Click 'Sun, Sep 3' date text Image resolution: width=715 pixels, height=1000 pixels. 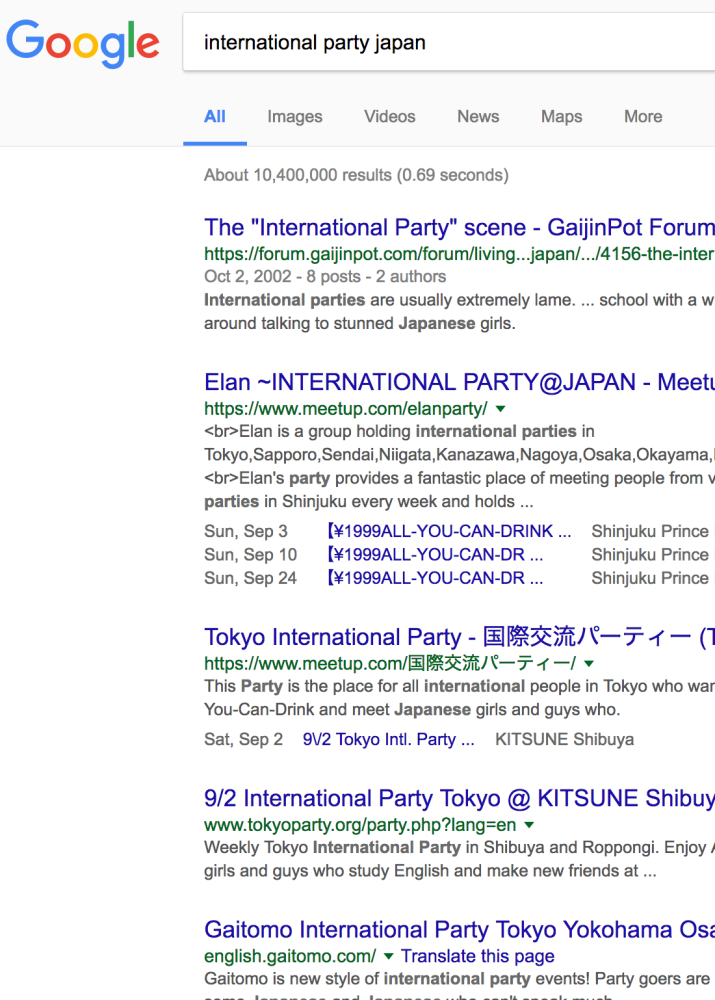point(246,531)
